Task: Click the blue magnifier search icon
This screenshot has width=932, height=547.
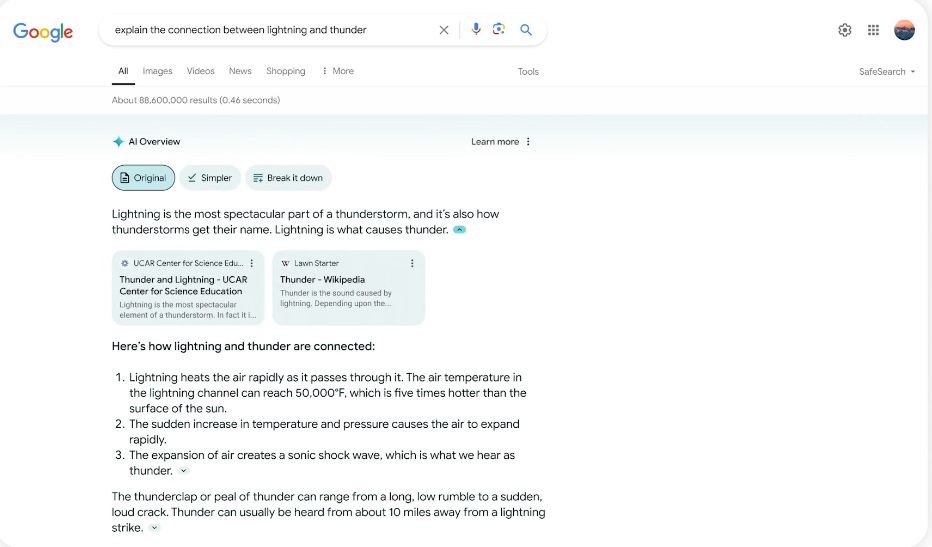Action: click(x=526, y=30)
